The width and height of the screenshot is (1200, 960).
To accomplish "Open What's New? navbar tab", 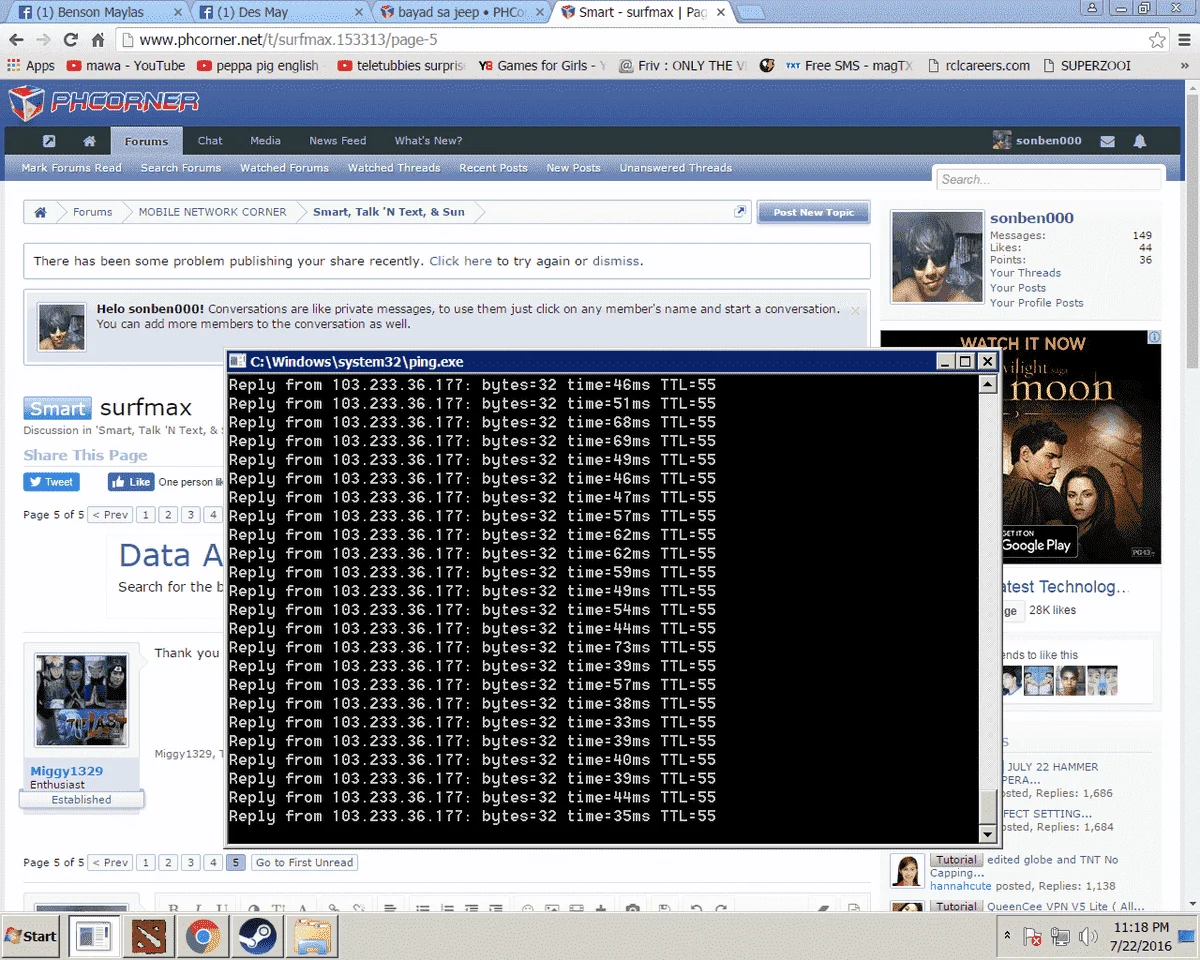I will 428,141.
